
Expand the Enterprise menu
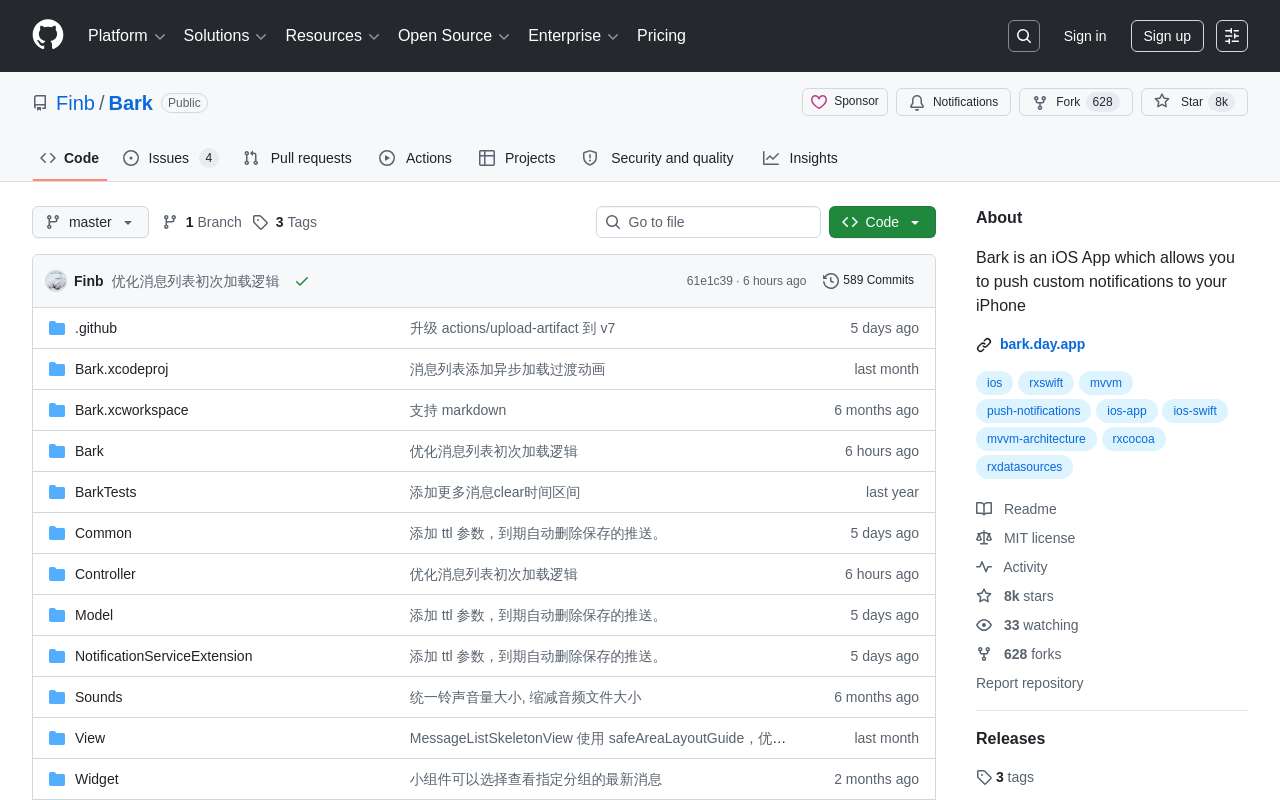(x=573, y=36)
